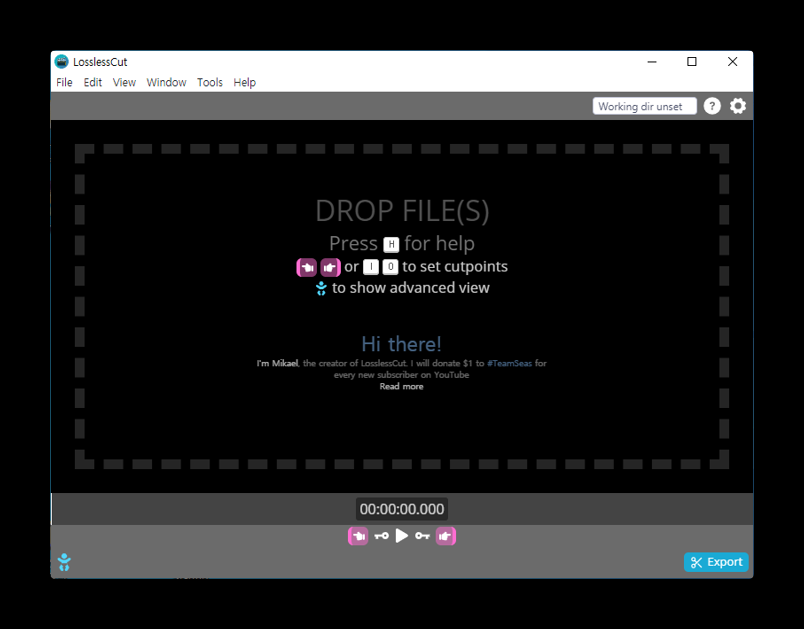Set cut start with left hand icon in controls
Viewport: 804px width, 629px height.
point(358,536)
